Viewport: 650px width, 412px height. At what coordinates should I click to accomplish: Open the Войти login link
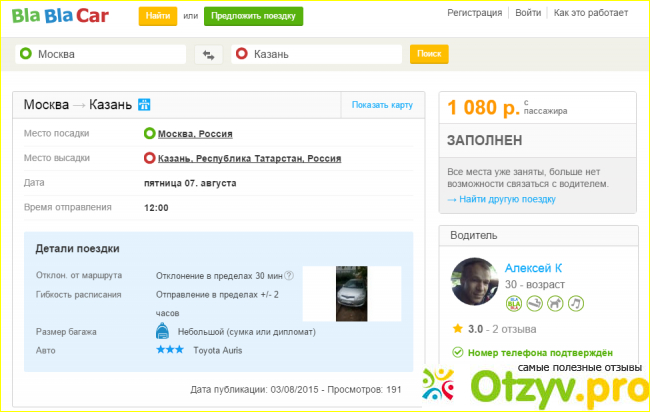[528, 12]
